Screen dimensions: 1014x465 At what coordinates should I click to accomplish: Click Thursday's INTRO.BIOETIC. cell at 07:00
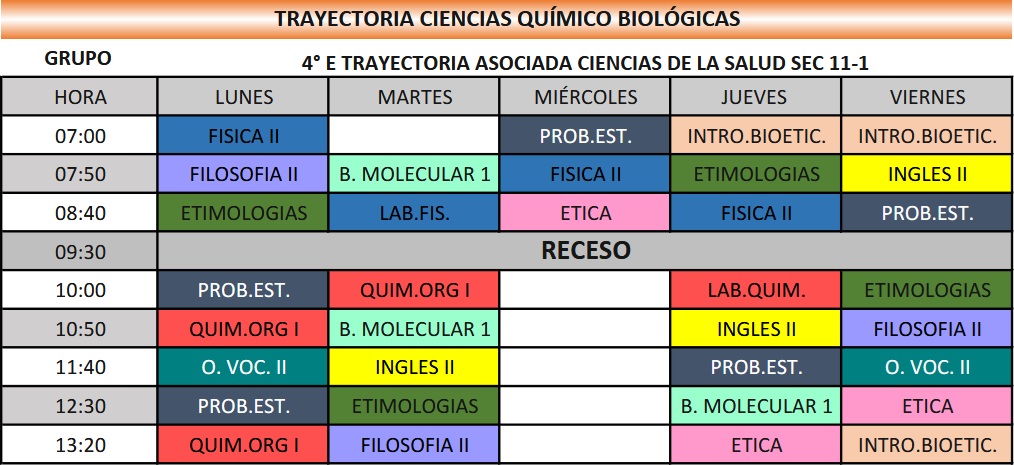756,136
